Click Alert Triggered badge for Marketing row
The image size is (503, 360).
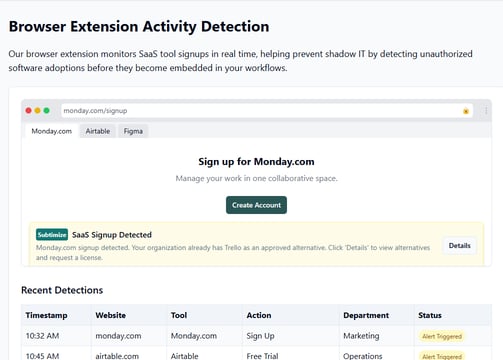click(x=442, y=336)
